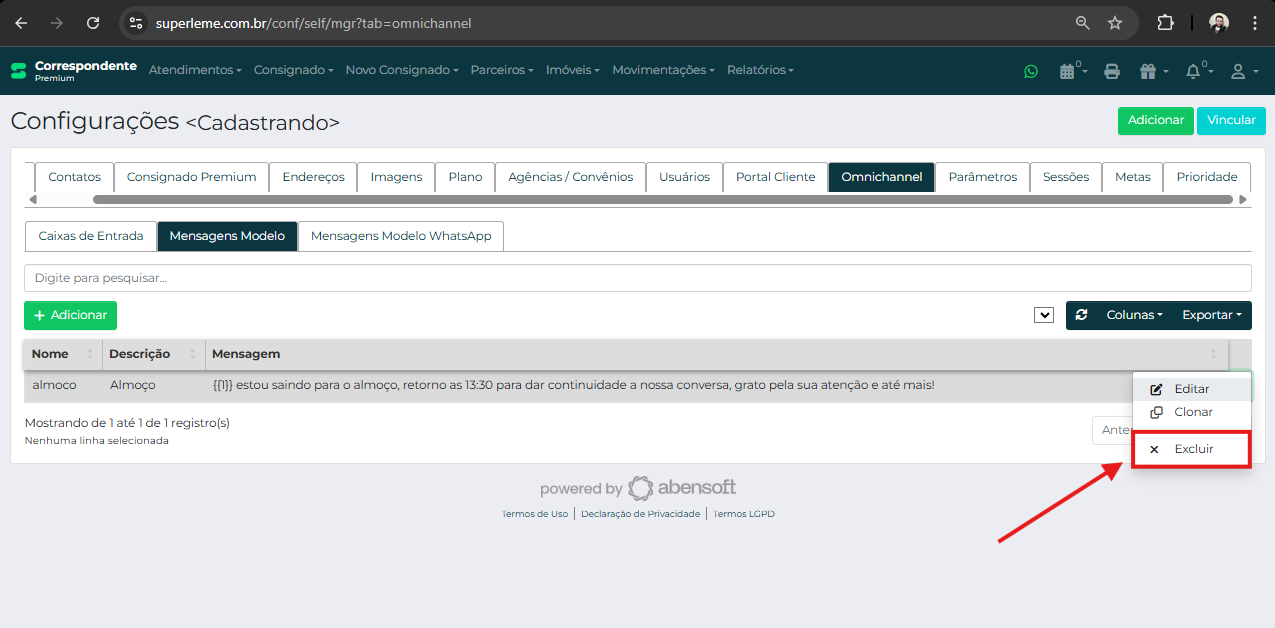This screenshot has height=628, width=1275.
Task: Choose Excluir from the context menu
Action: pyautogui.click(x=1192, y=450)
